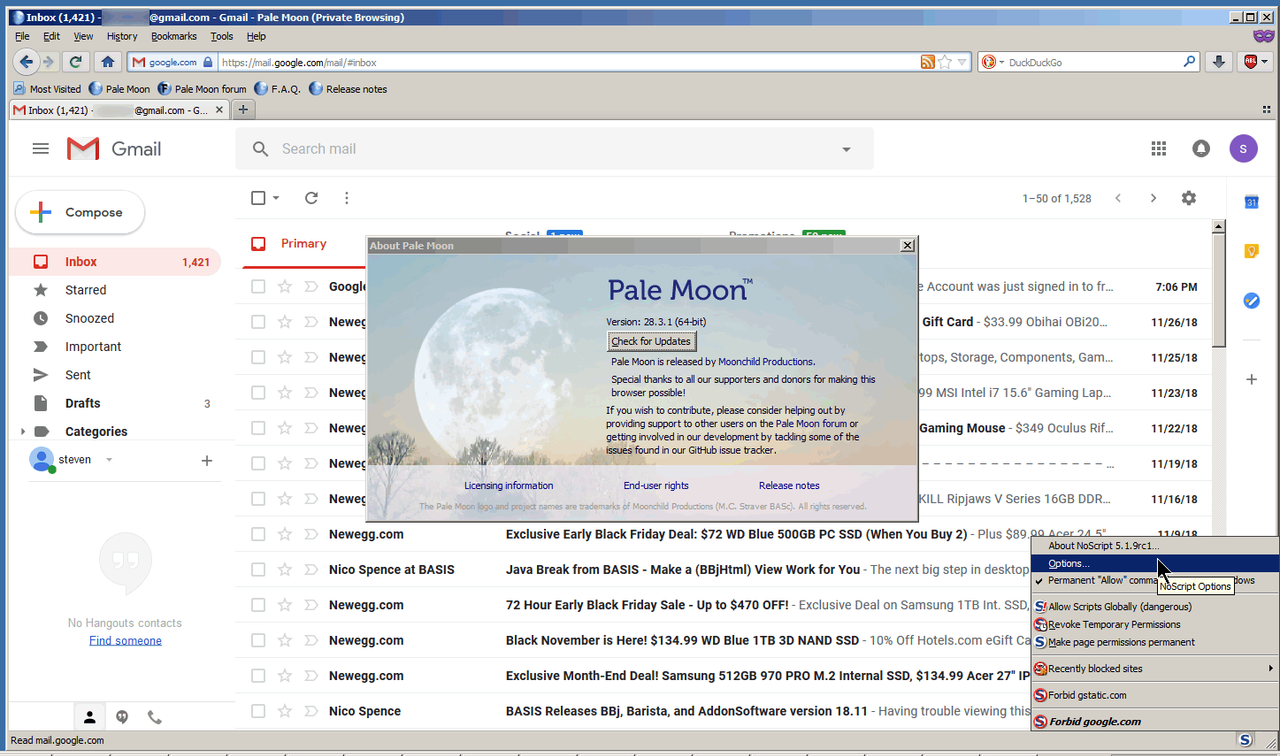This screenshot has height=756, width=1280.
Task: Click the browser Back arrow button
Action: tap(27, 62)
